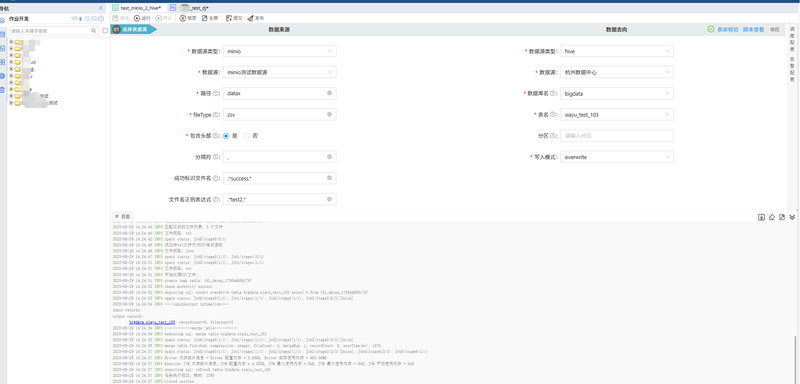Expand the first folder in the job tree
Screen dimensions: 800x384
11,42
